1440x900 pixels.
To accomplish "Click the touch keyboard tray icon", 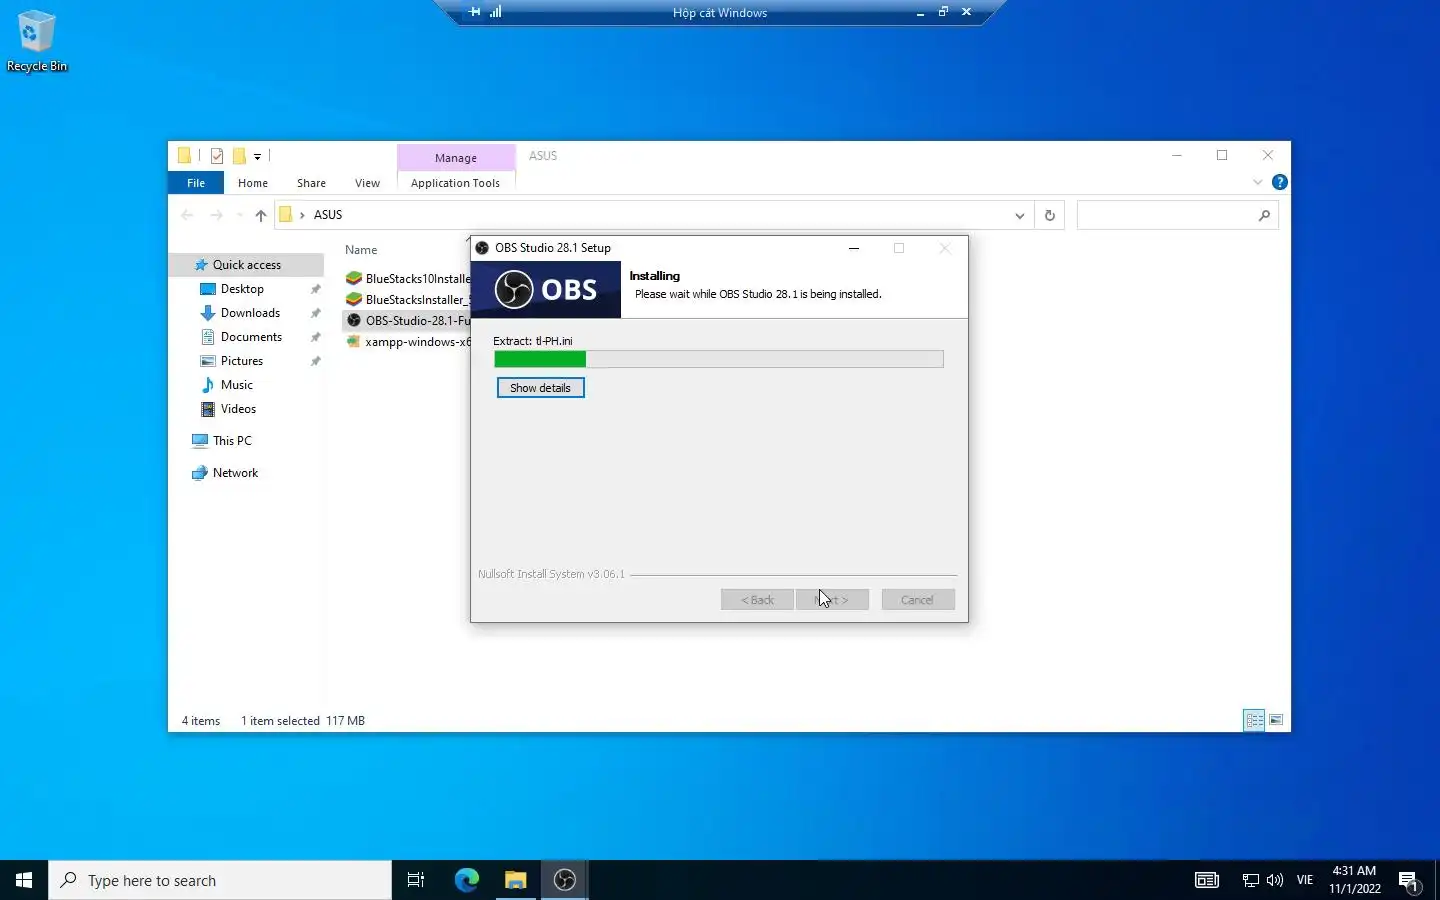I will [1207, 880].
